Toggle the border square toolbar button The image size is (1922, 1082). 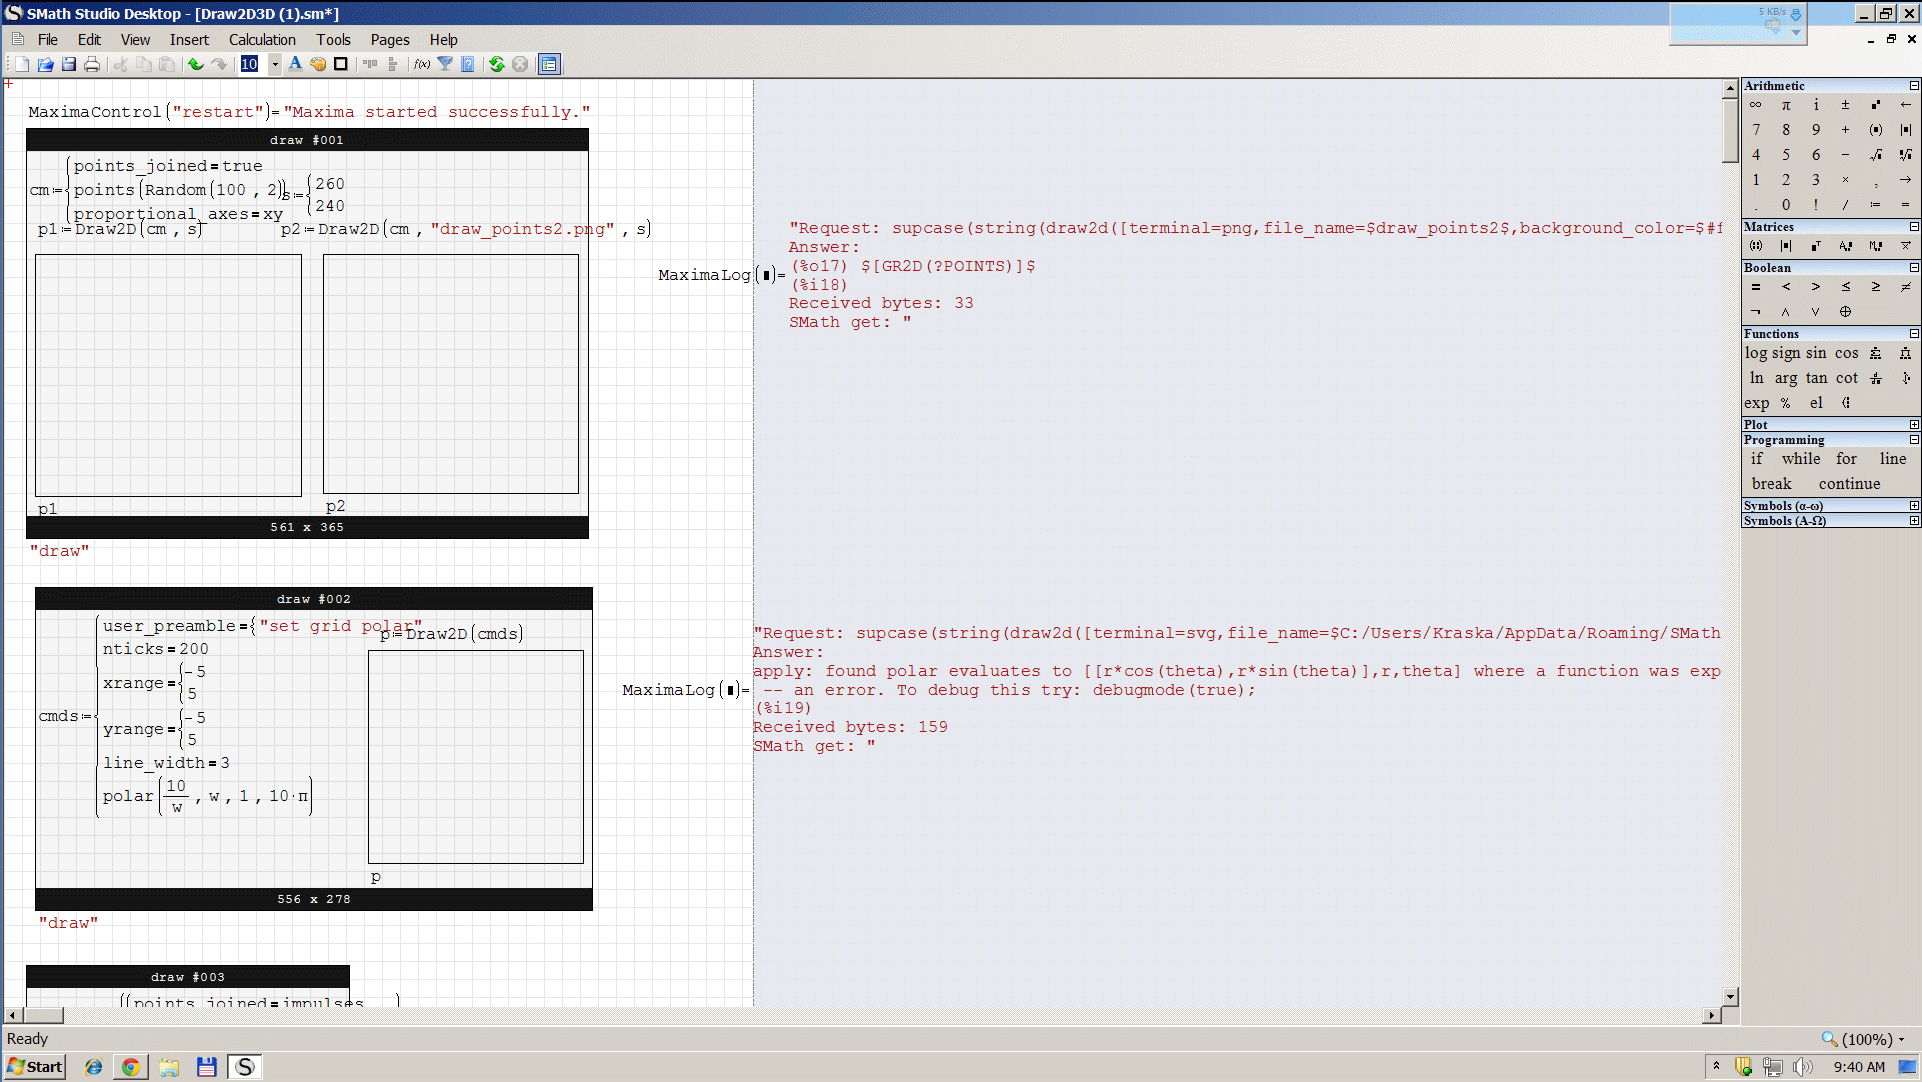coord(341,65)
